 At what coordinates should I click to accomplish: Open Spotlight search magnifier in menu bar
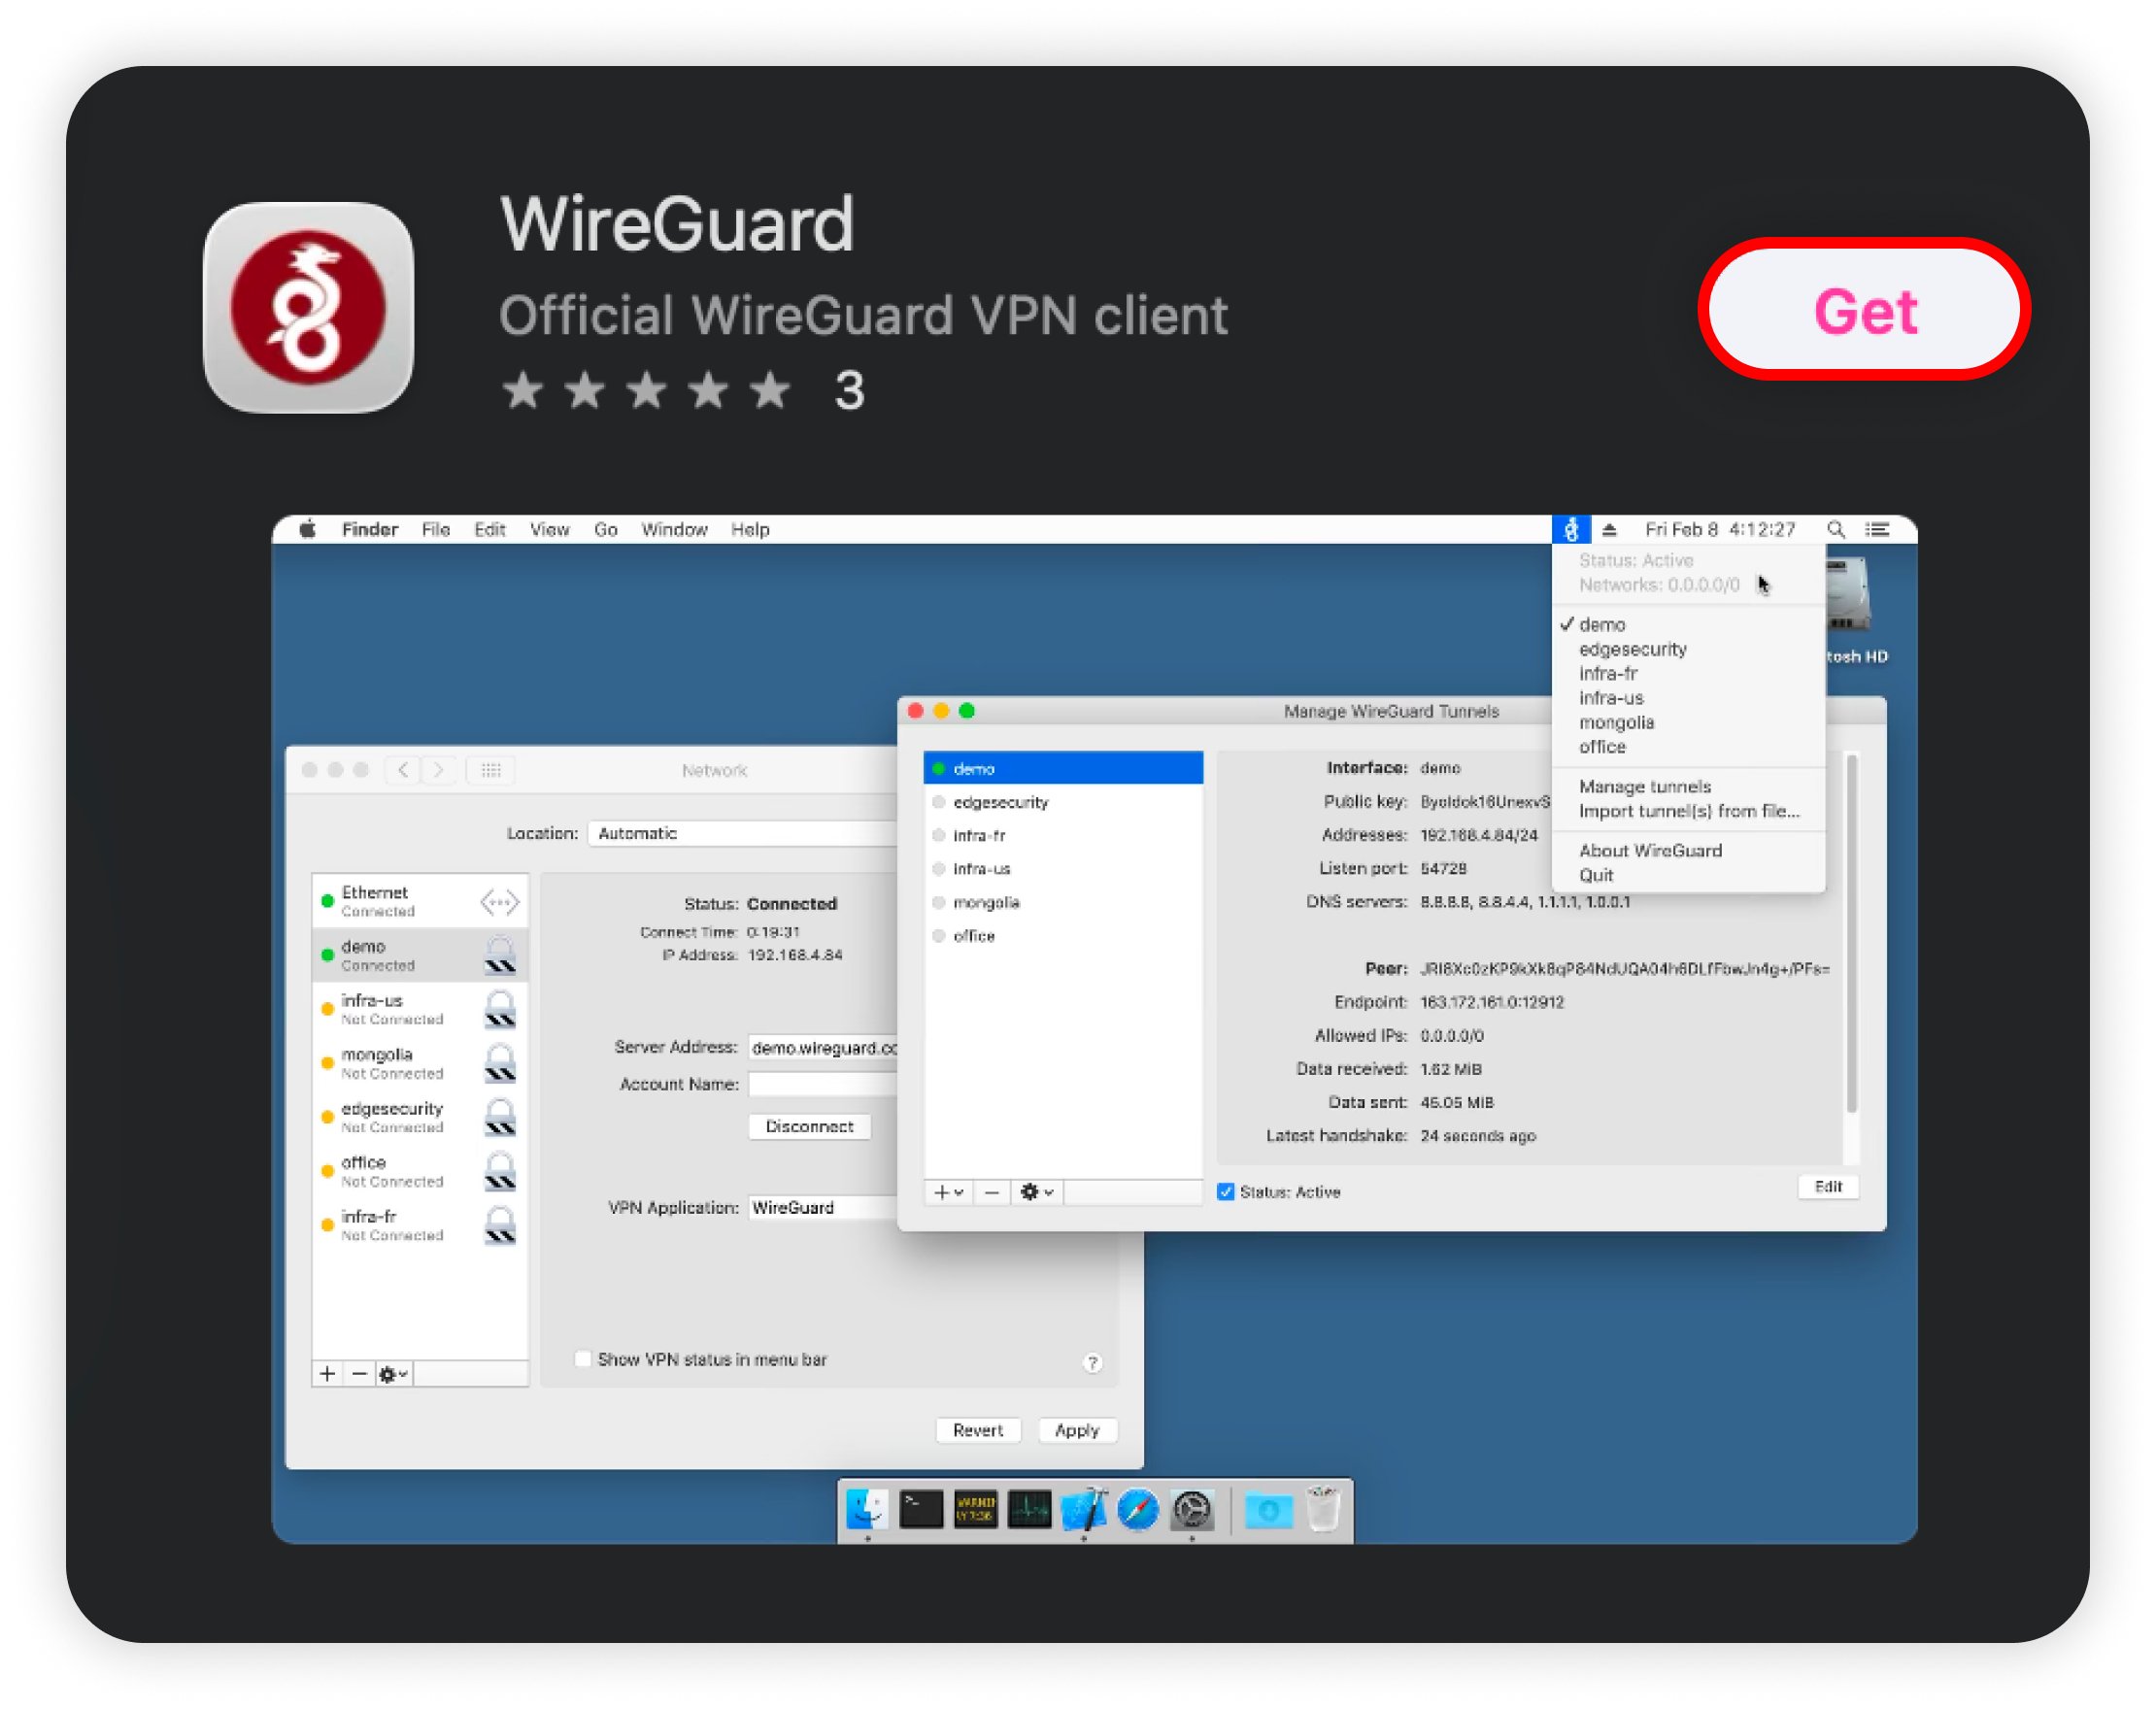[x=1835, y=529]
